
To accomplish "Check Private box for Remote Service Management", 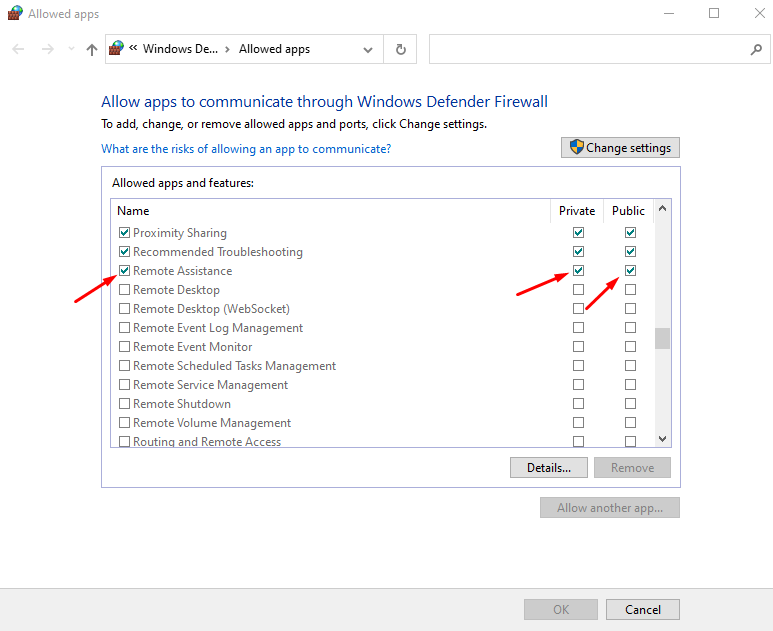I will pos(578,385).
